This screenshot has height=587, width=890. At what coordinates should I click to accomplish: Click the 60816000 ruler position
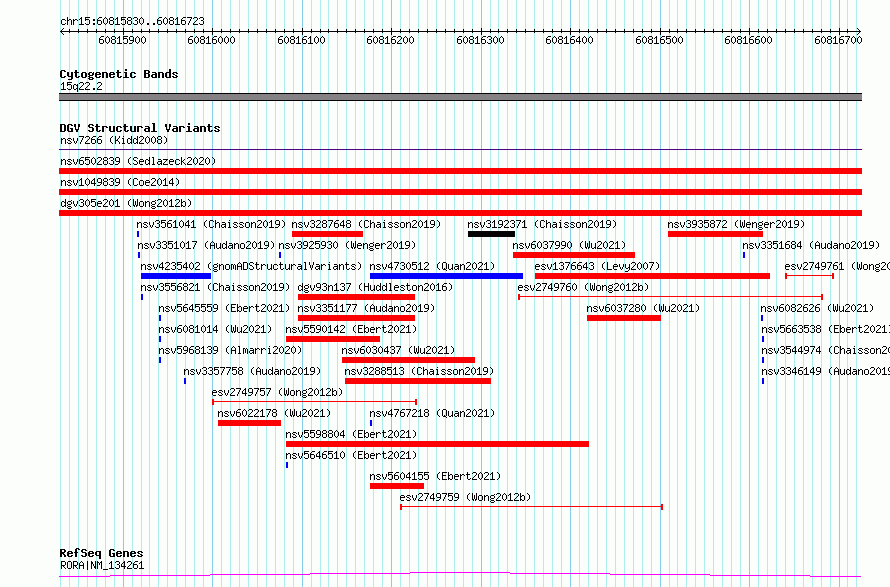pos(211,40)
